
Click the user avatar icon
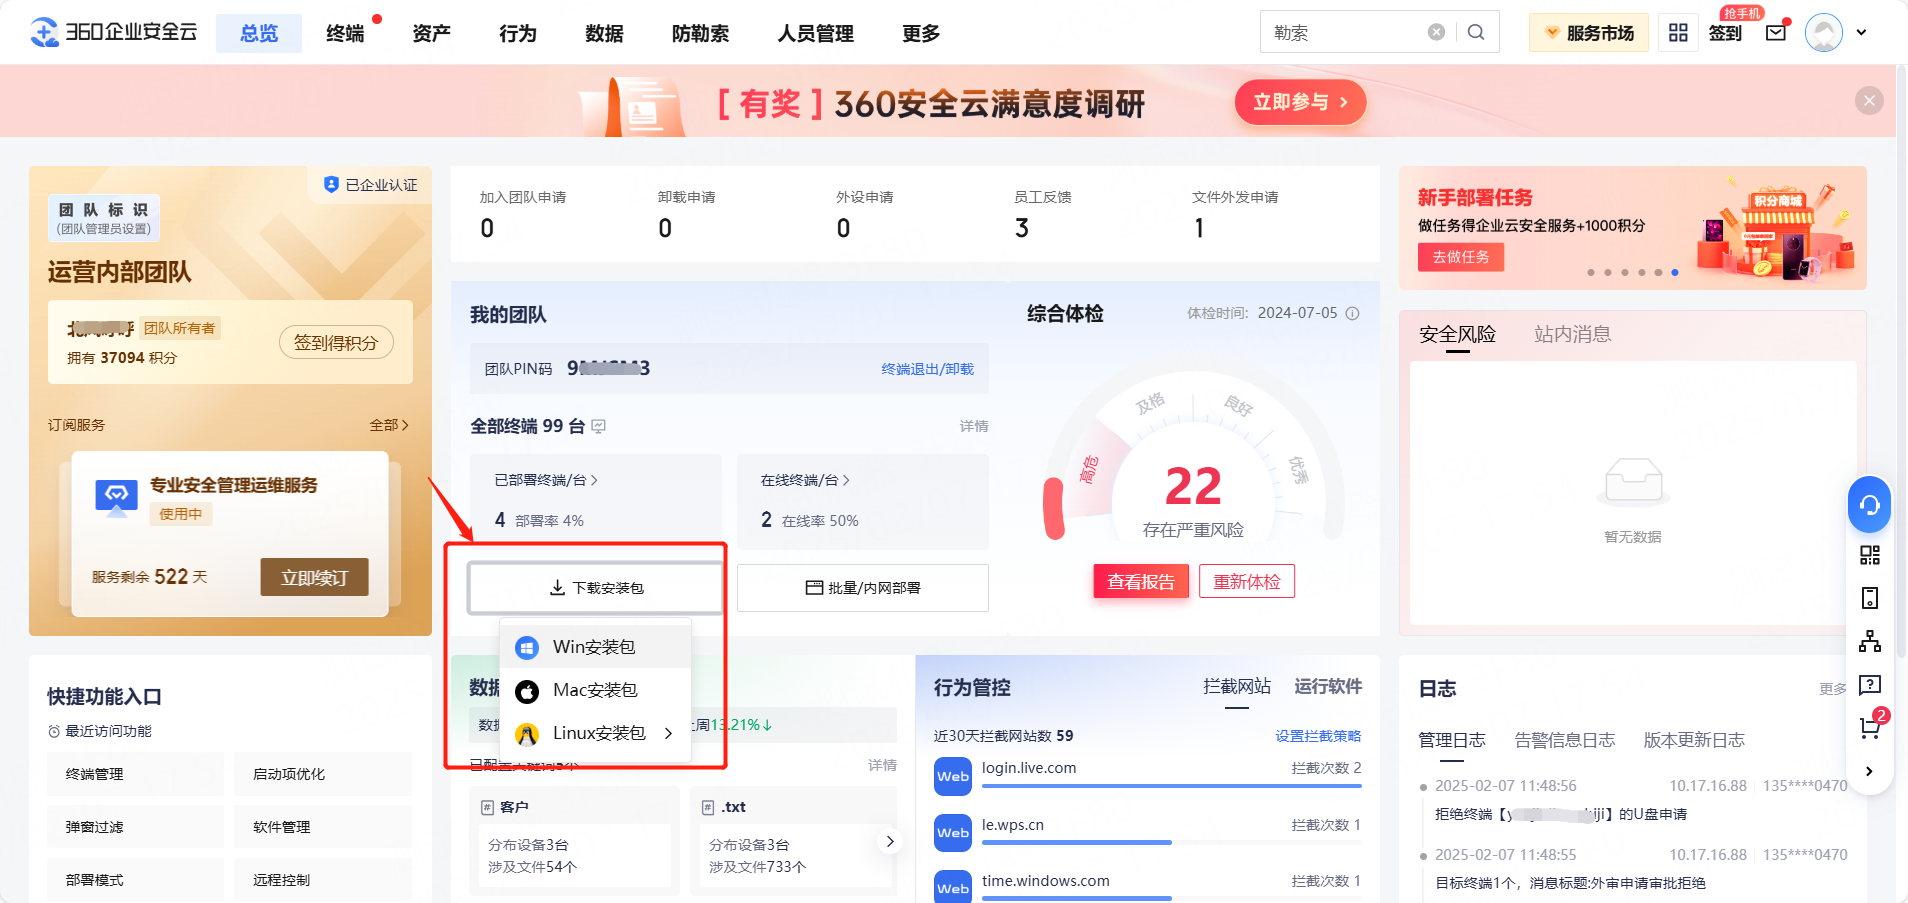point(1824,33)
